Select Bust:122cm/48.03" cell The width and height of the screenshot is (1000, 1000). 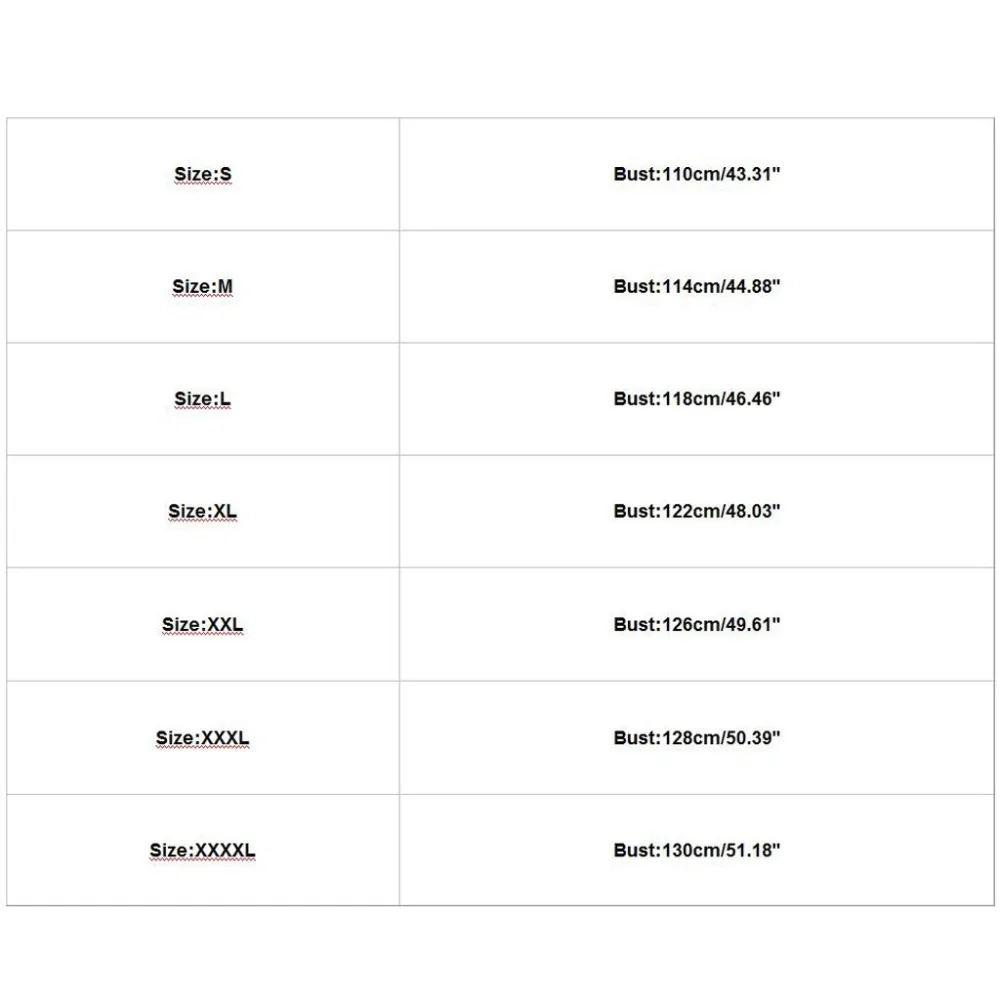coord(697,511)
